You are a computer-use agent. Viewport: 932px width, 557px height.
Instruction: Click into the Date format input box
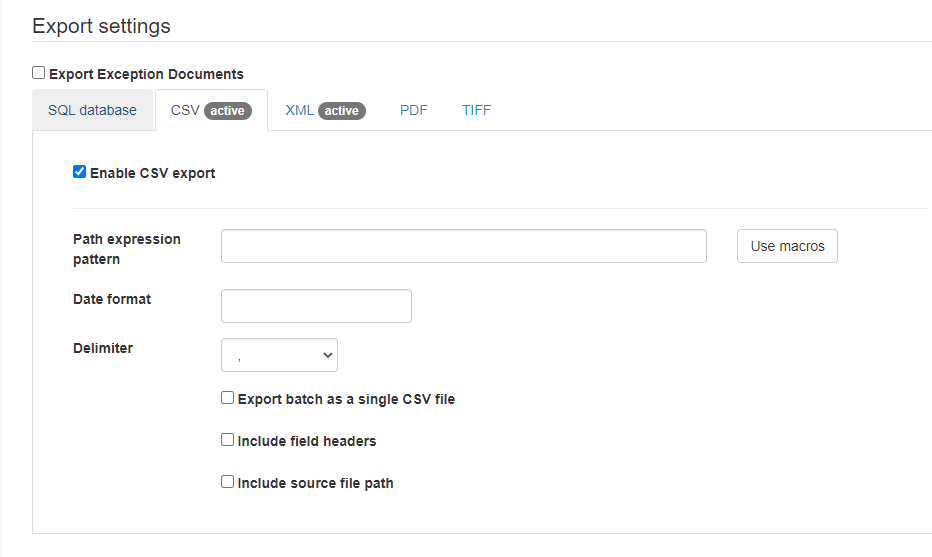coord(316,306)
